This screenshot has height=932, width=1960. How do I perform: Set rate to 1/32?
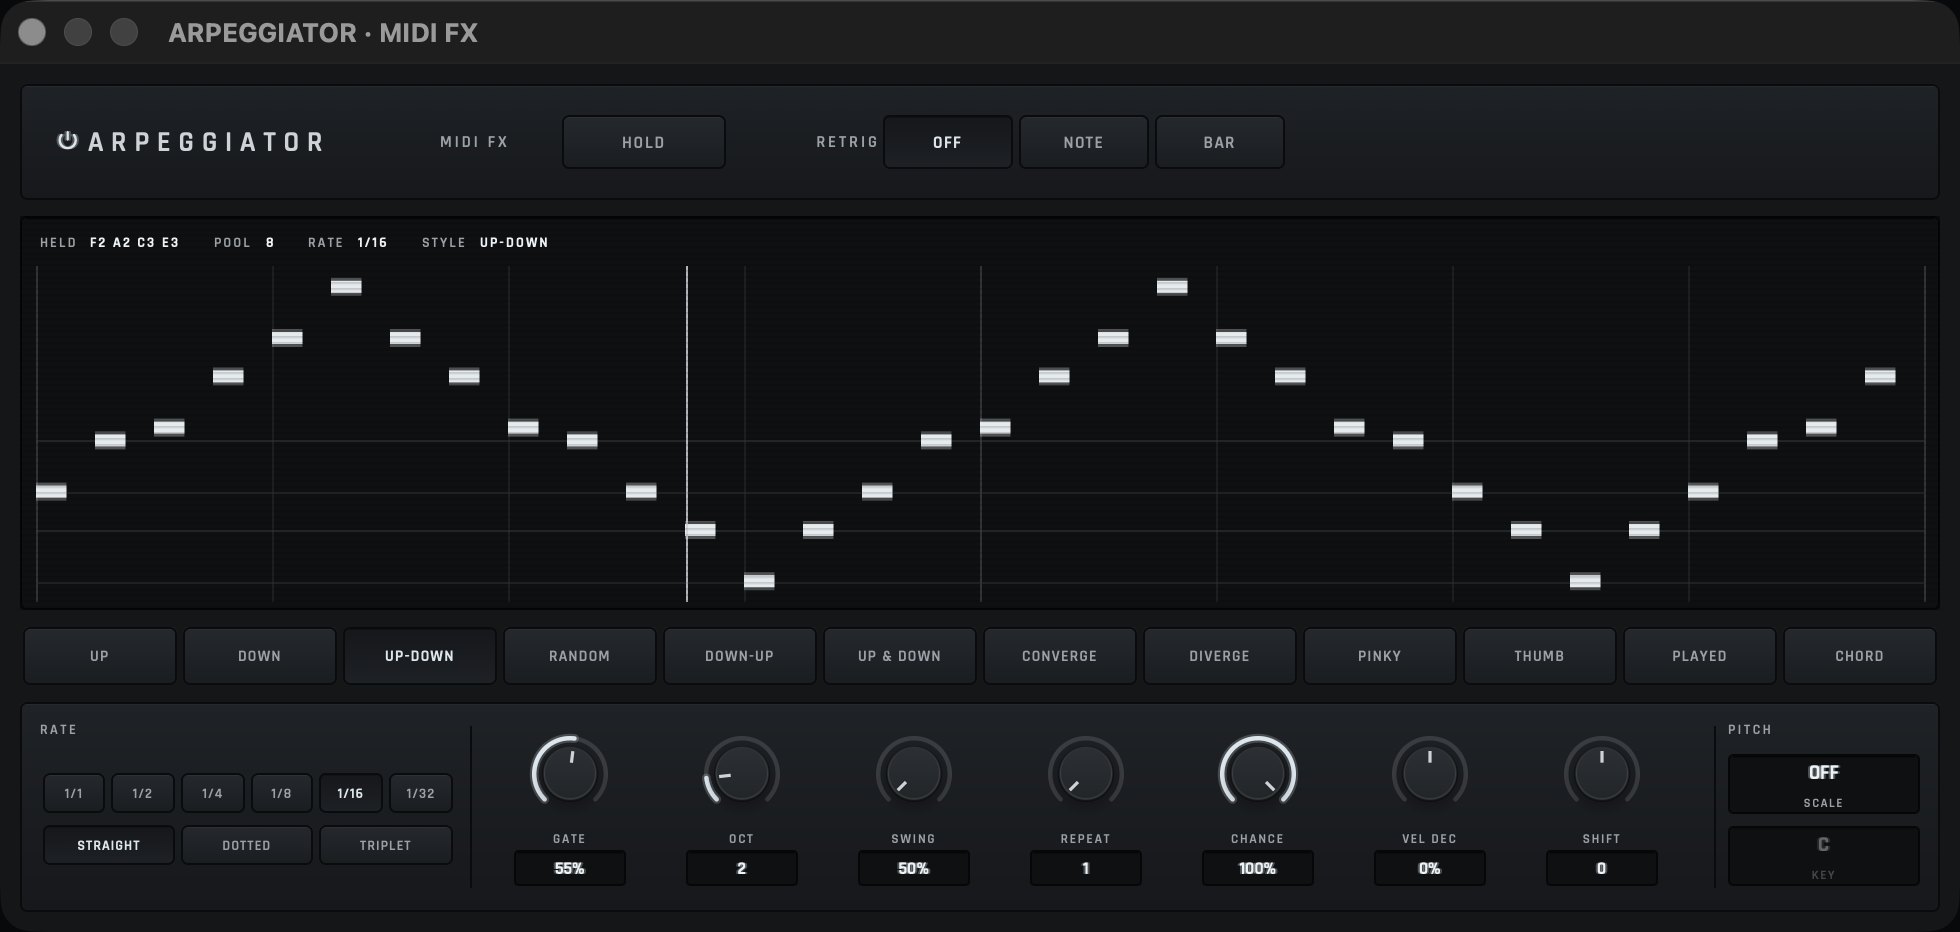coord(420,793)
